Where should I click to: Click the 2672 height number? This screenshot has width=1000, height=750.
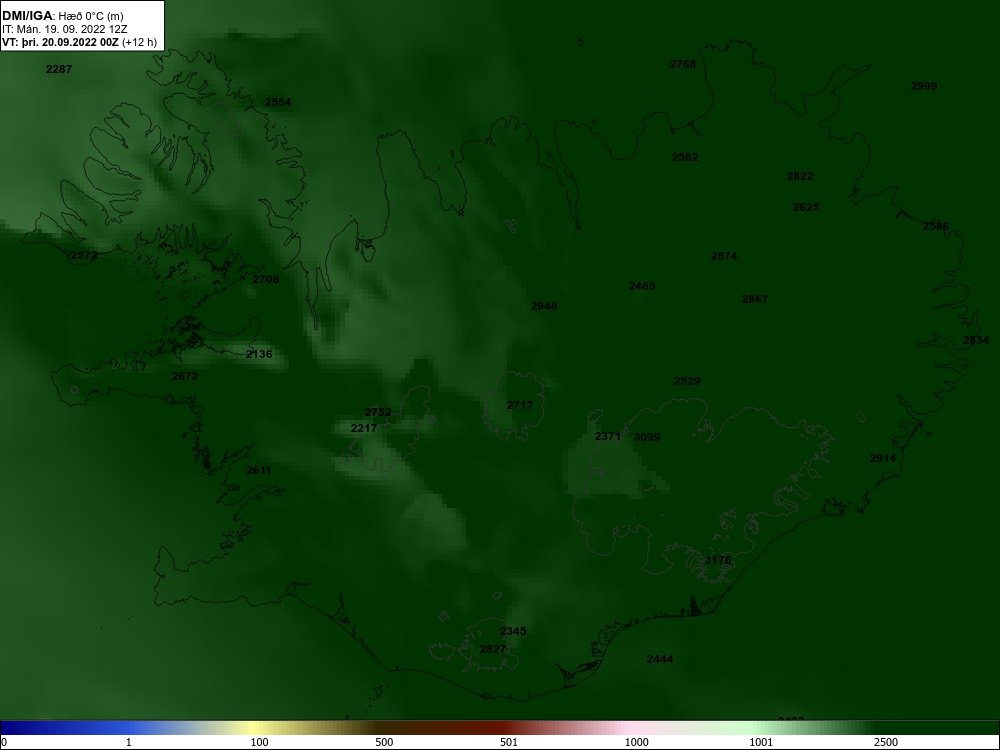click(x=185, y=376)
